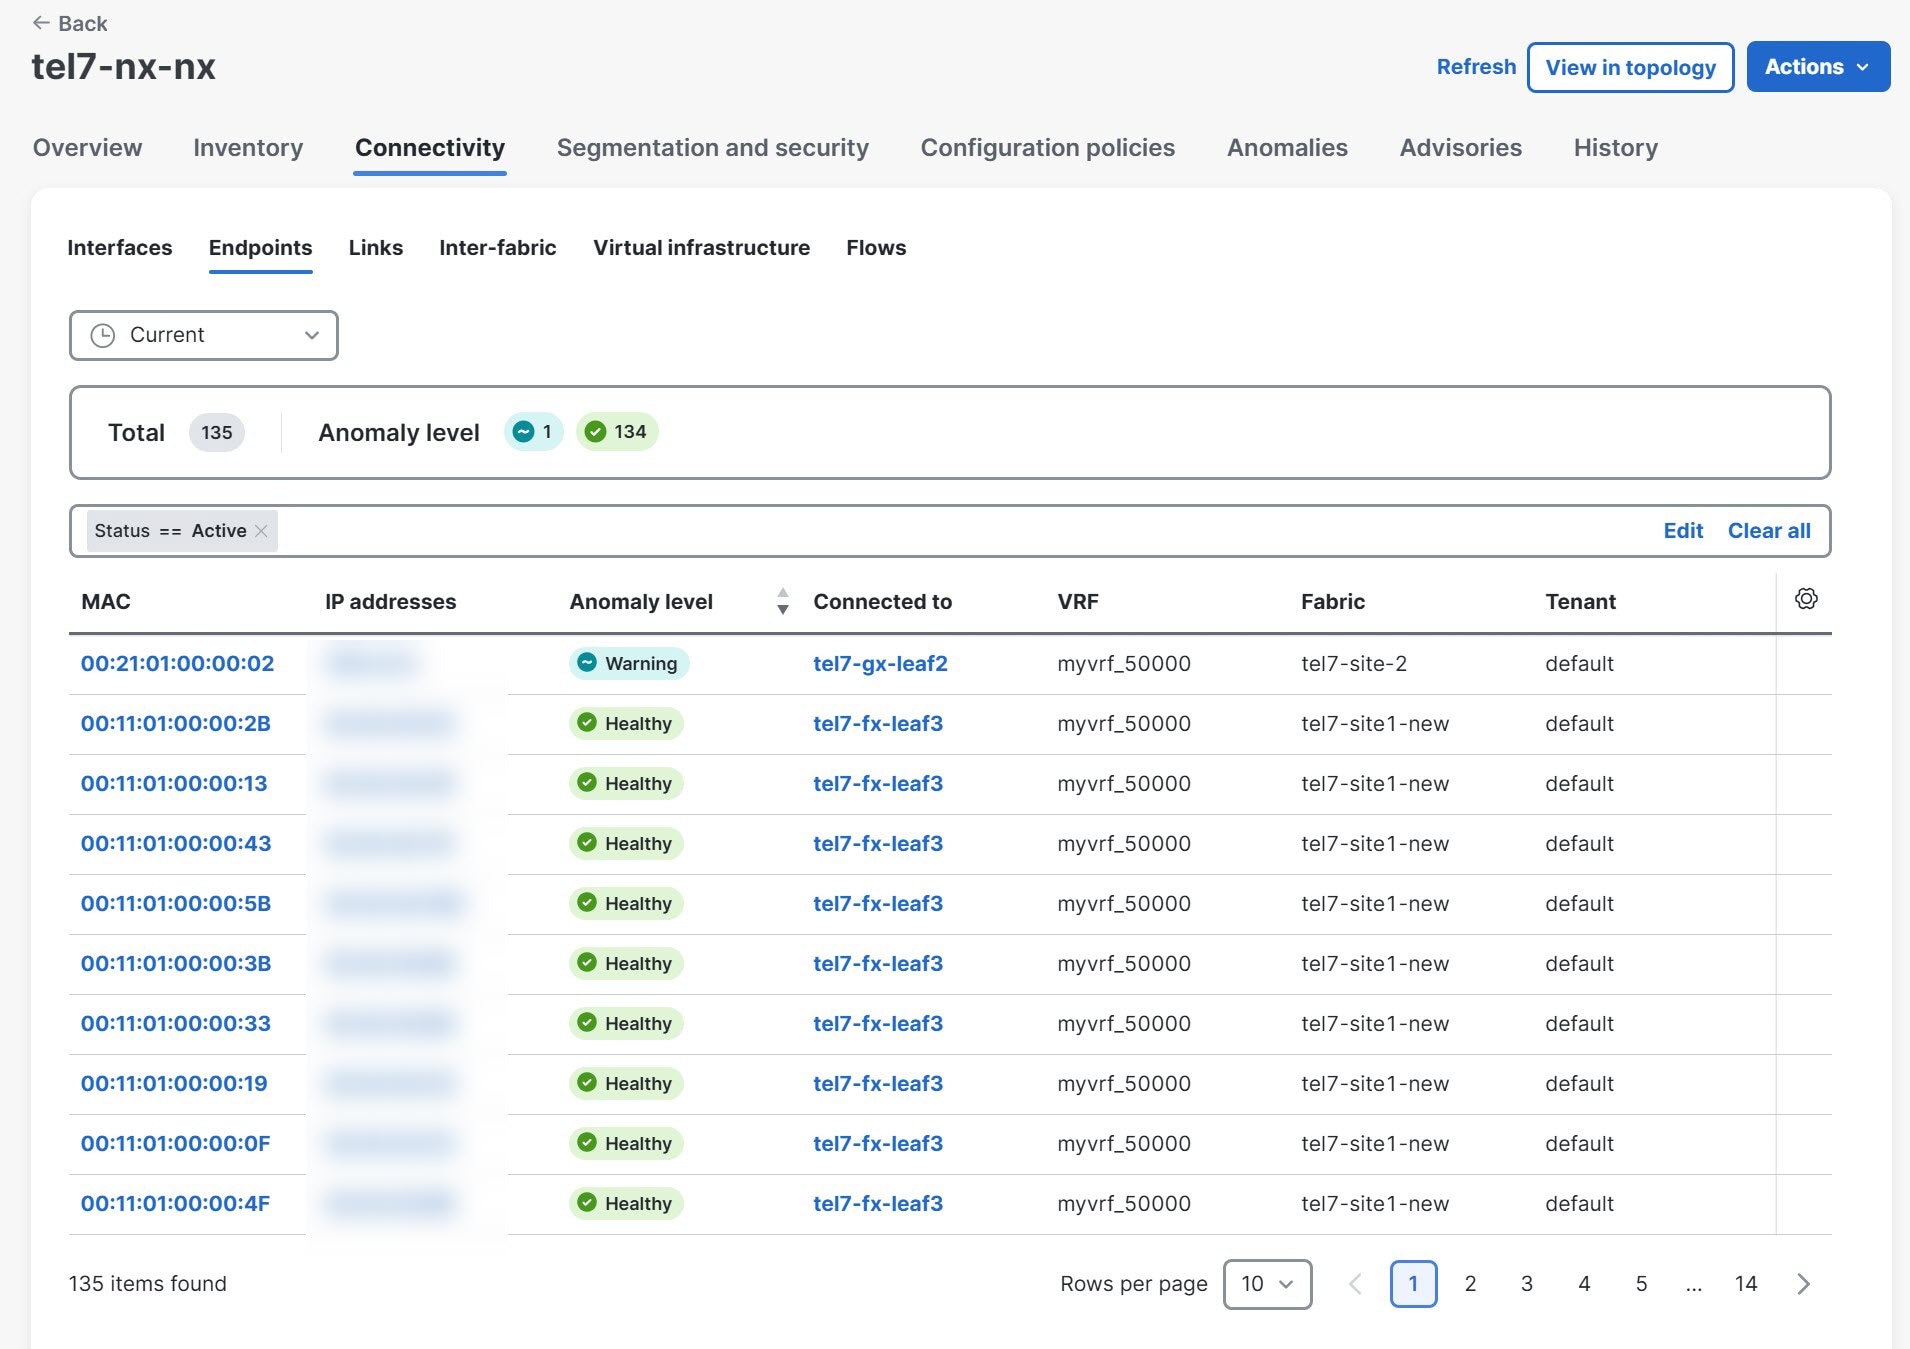
Task: Switch to the Interfaces sub-tab
Action: (120, 248)
